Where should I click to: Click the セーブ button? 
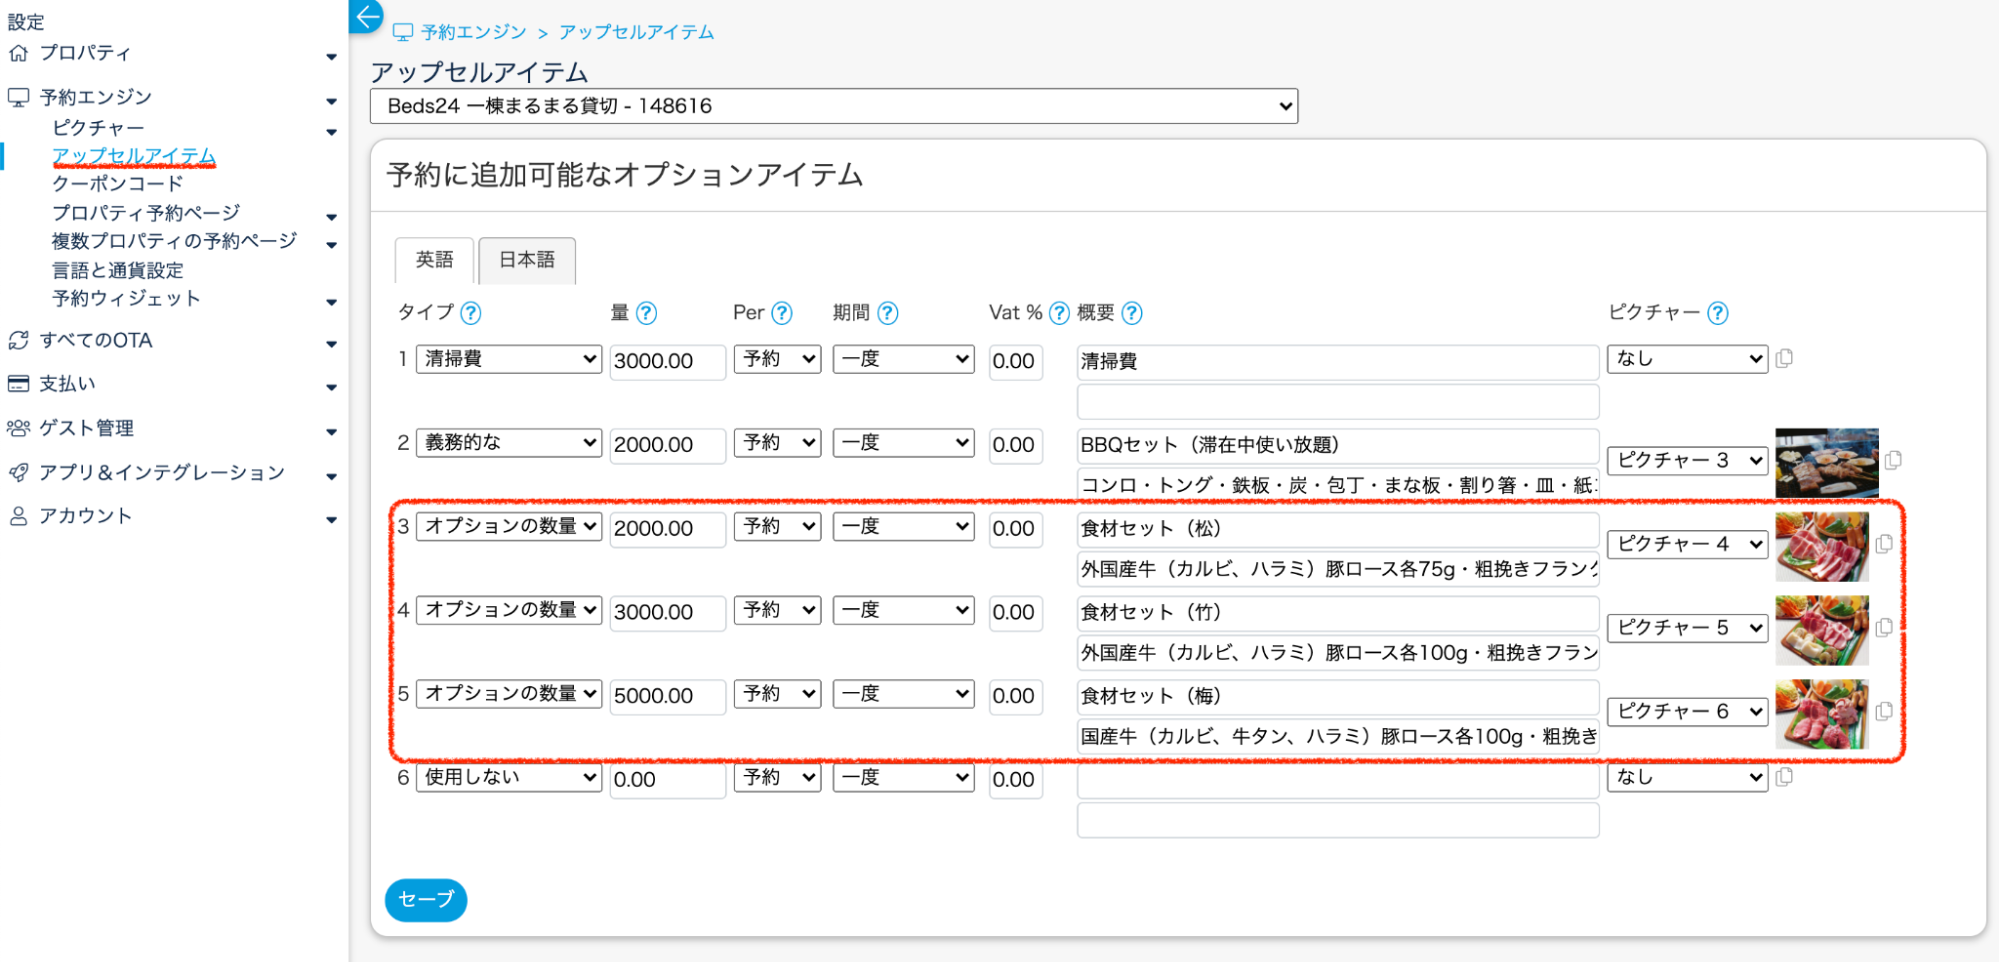tap(426, 900)
